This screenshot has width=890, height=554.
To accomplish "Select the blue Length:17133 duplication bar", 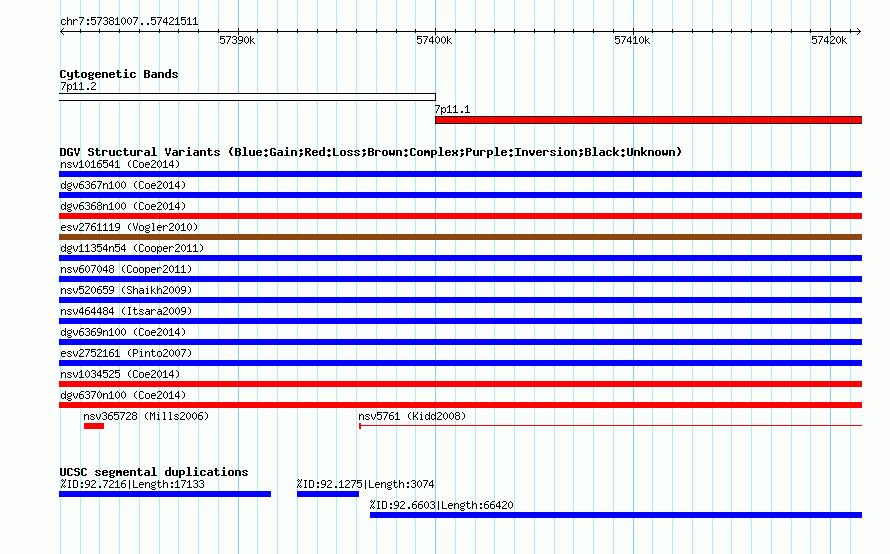I will click(x=165, y=494).
